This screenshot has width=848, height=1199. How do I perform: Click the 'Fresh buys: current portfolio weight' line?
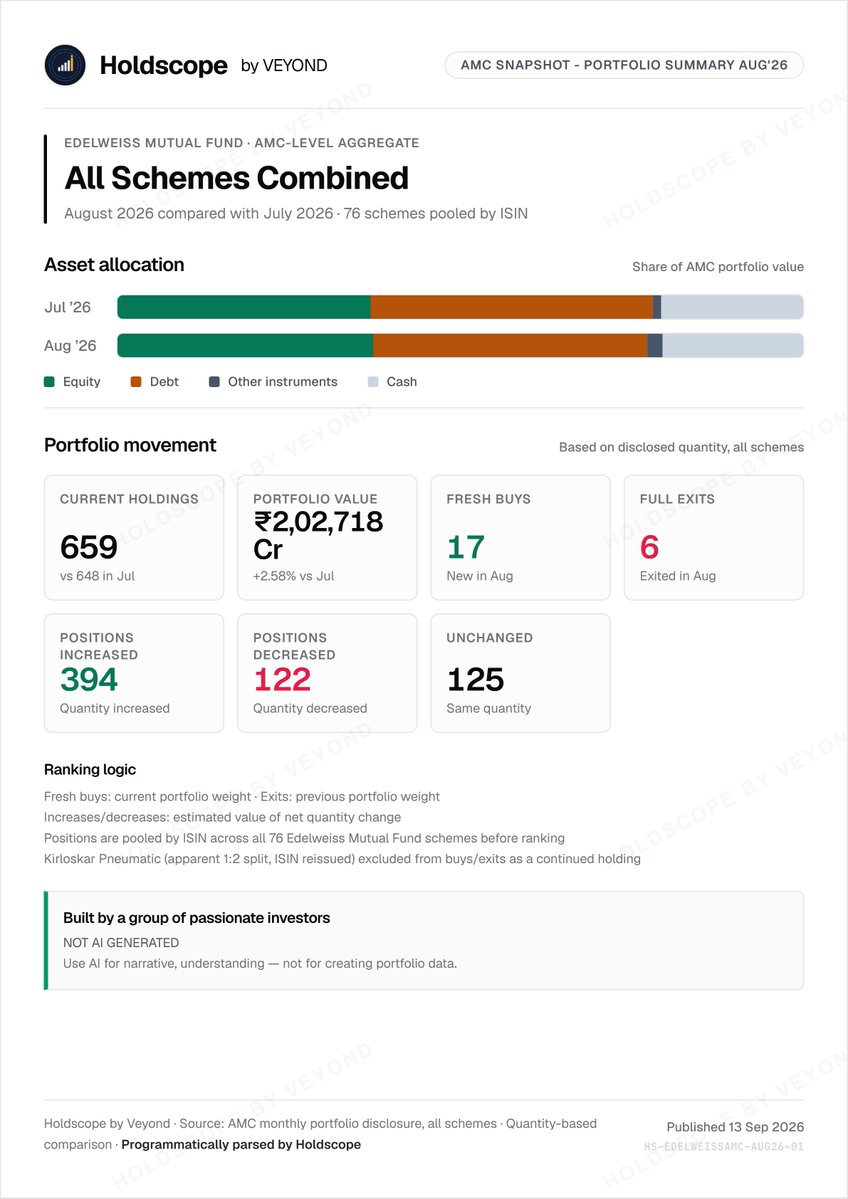pos(242,797)
